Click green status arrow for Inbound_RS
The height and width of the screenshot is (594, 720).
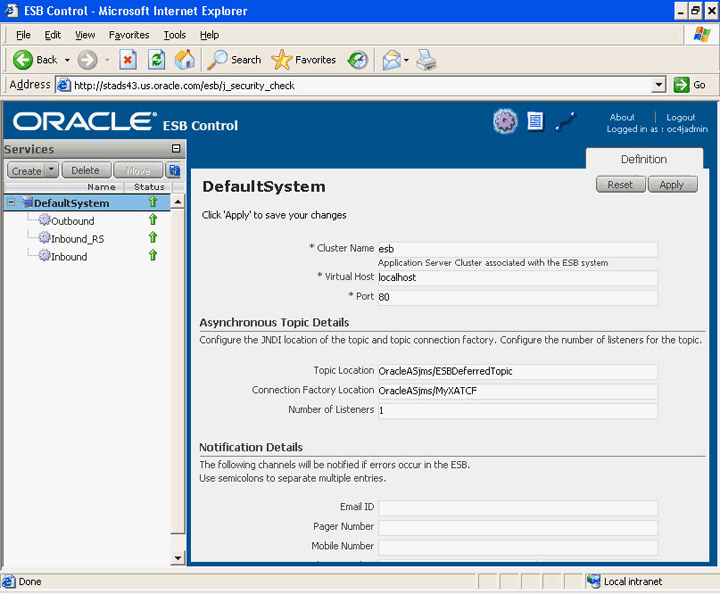(153, 237)
